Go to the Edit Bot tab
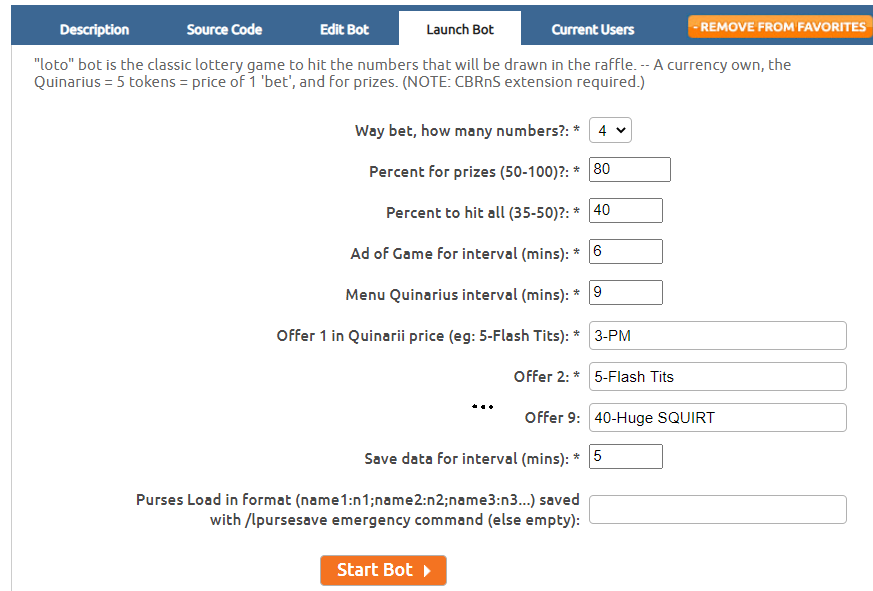The height and width of the screenshot is (591, 873). click(344, 29)
